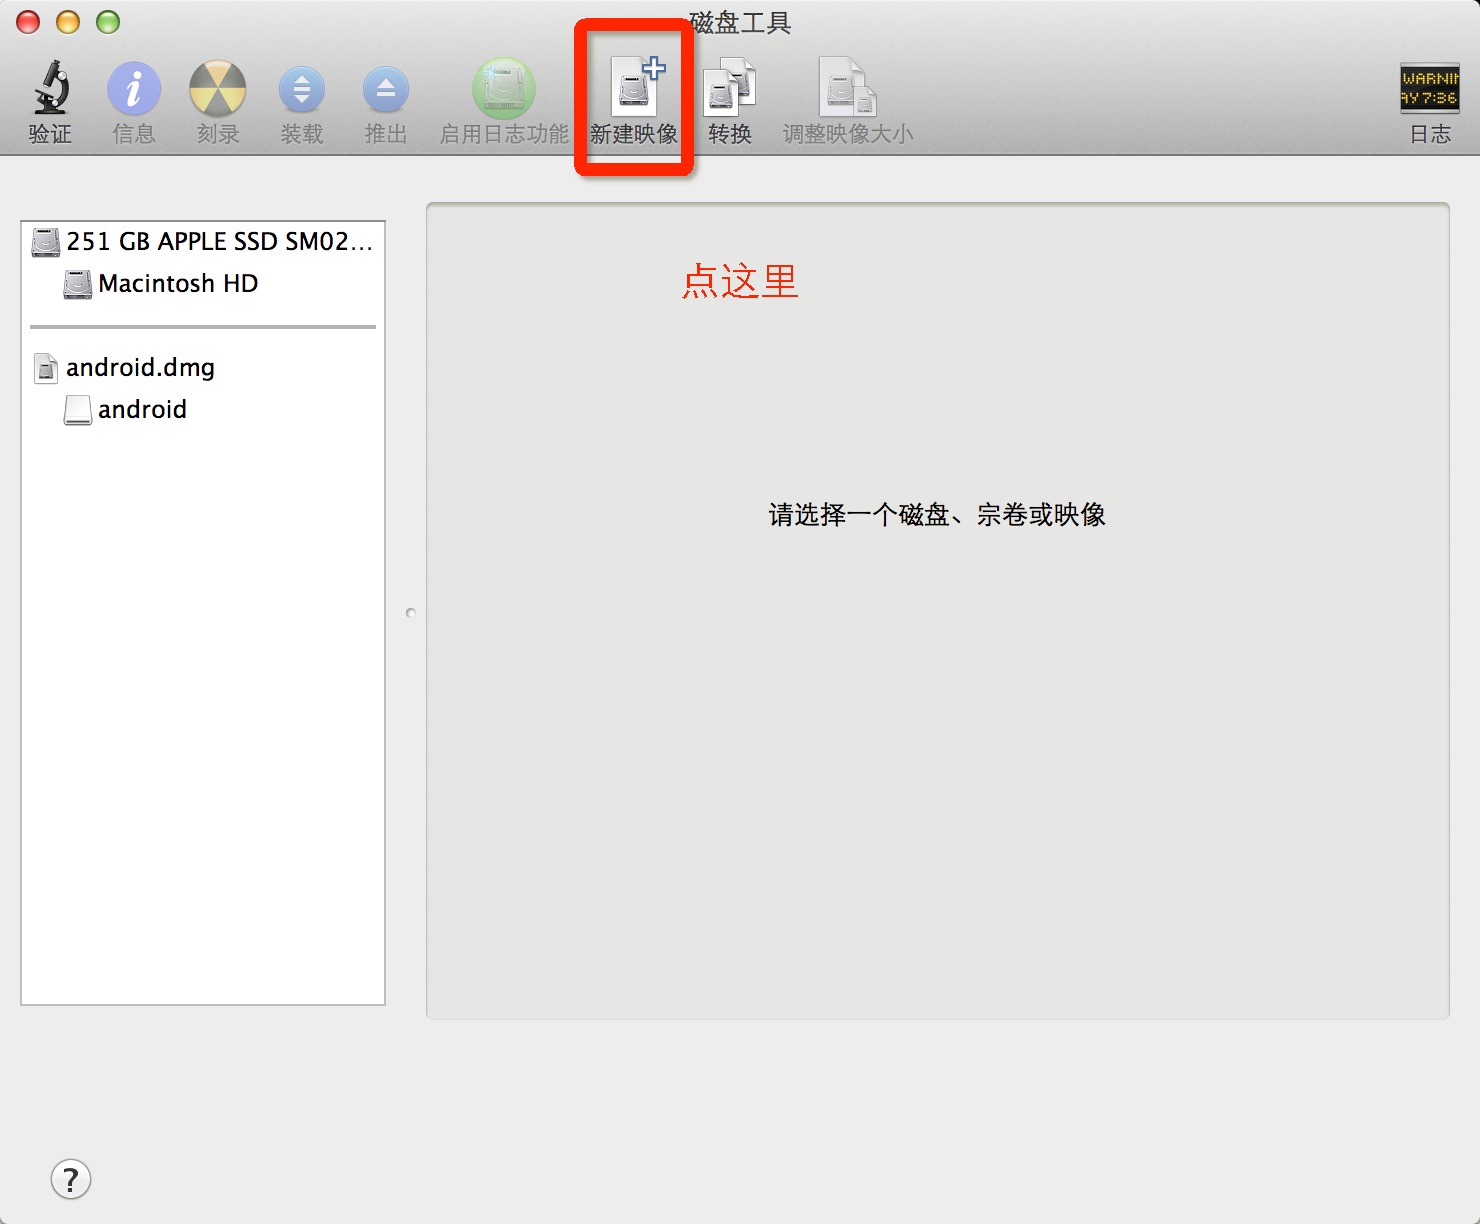Image resolution: width=1480 pixels, height=1224 pixels.
Task: Click the 启用日志功能 journaling icon
Action: click(504, 89)
